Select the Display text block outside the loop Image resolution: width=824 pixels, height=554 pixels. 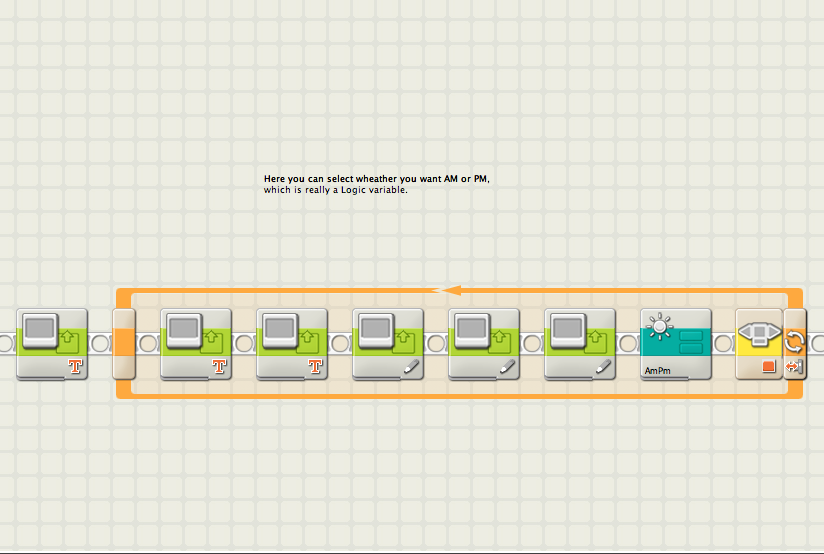click(x=52, y=344)
